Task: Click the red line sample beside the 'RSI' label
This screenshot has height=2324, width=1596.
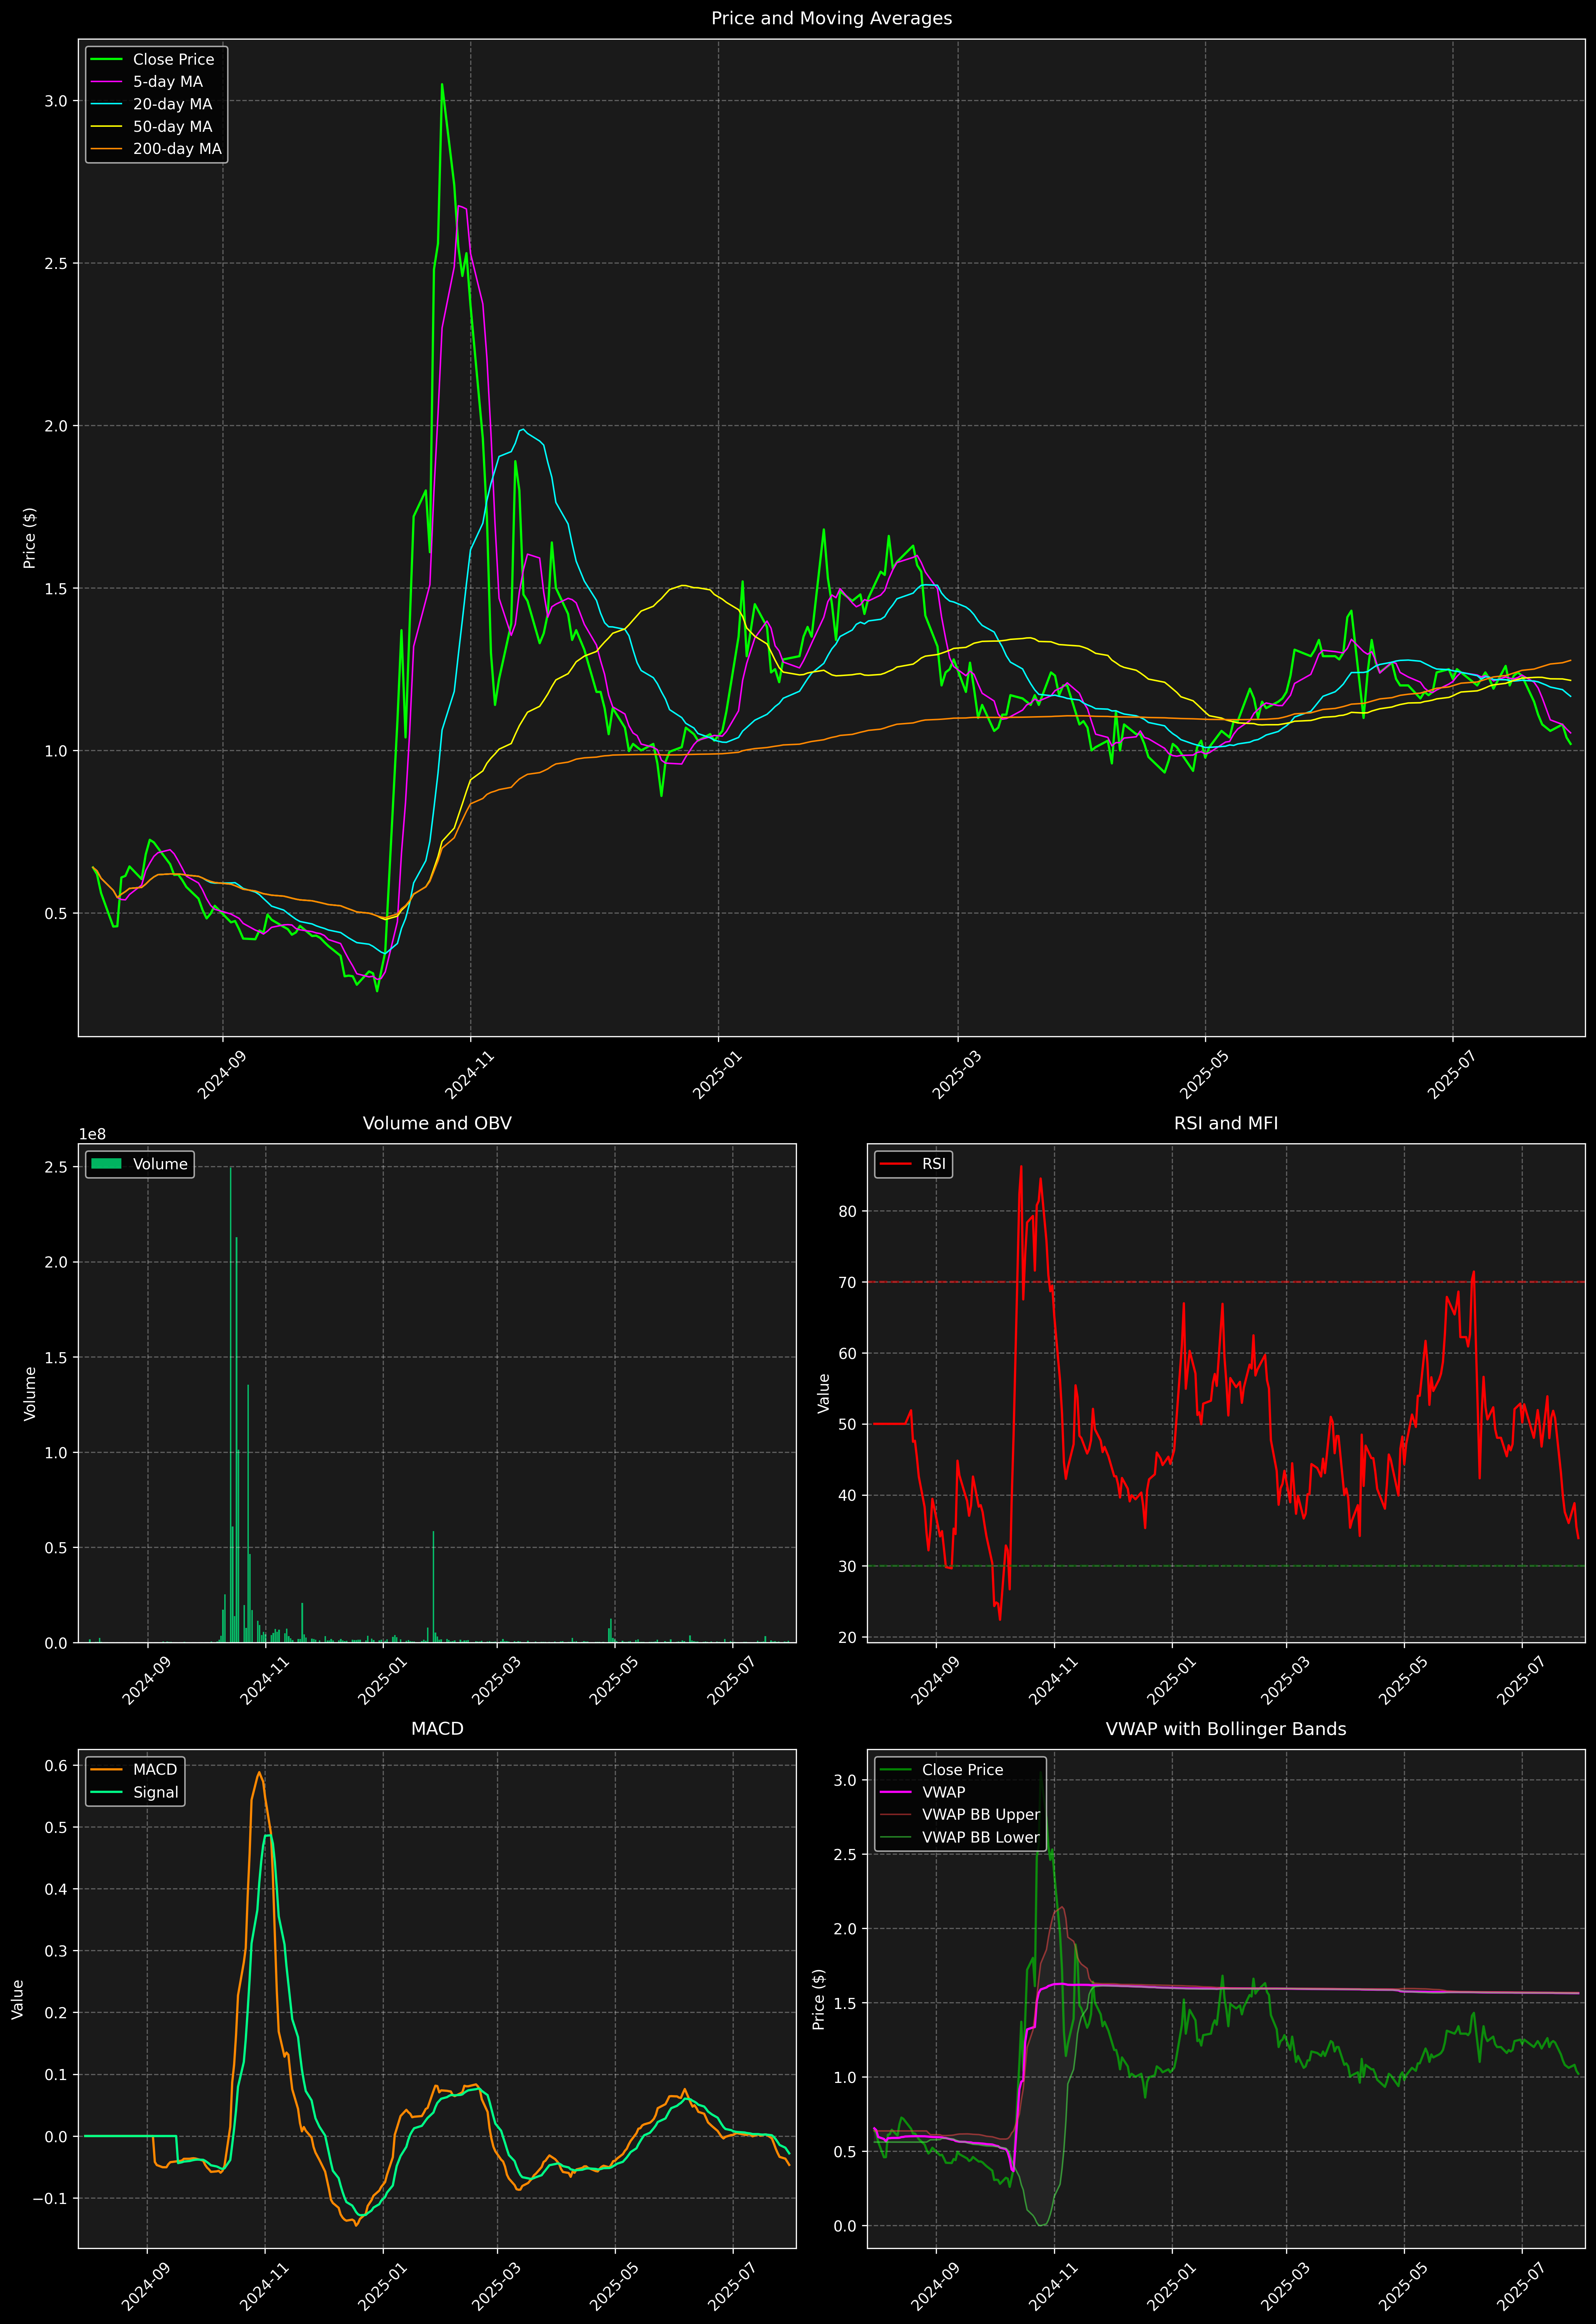Action: point(895,1164)
